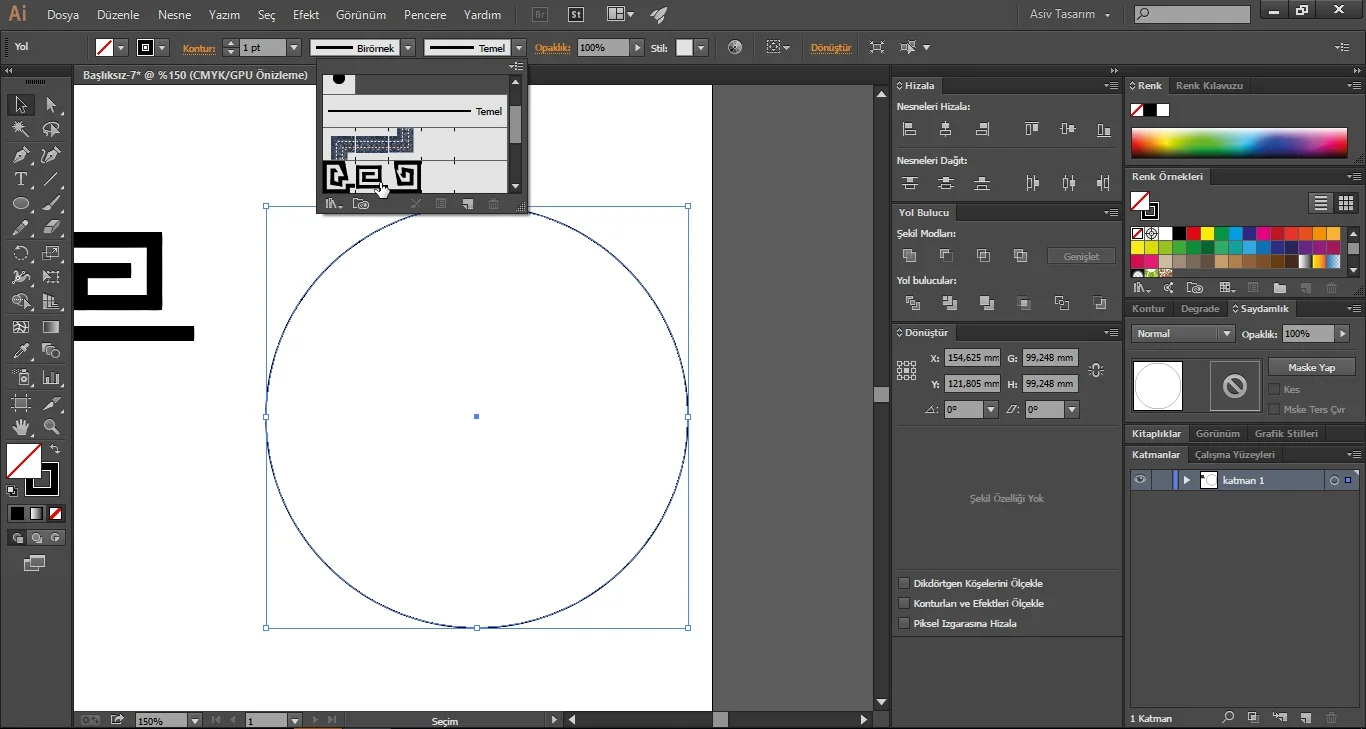Select the Eraser tool
The image size is (1366, 729).
click(51, 229)
